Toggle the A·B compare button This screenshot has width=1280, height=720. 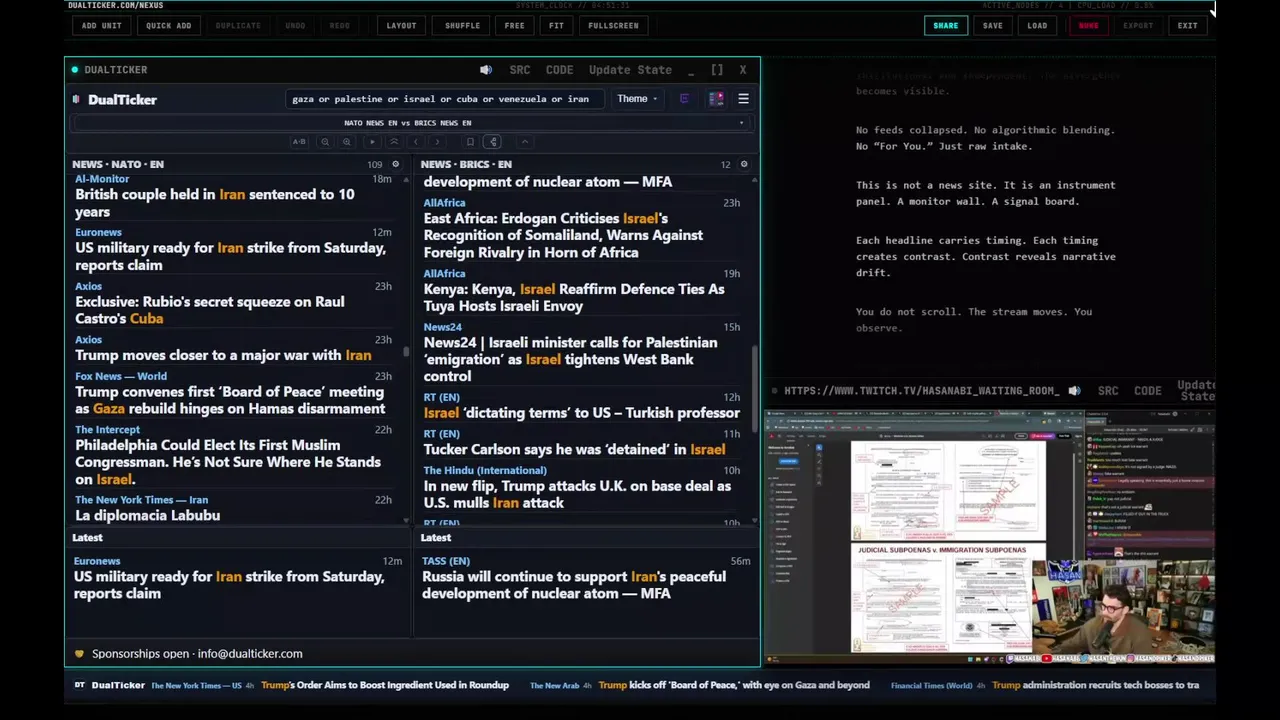(x=299, y=142)
